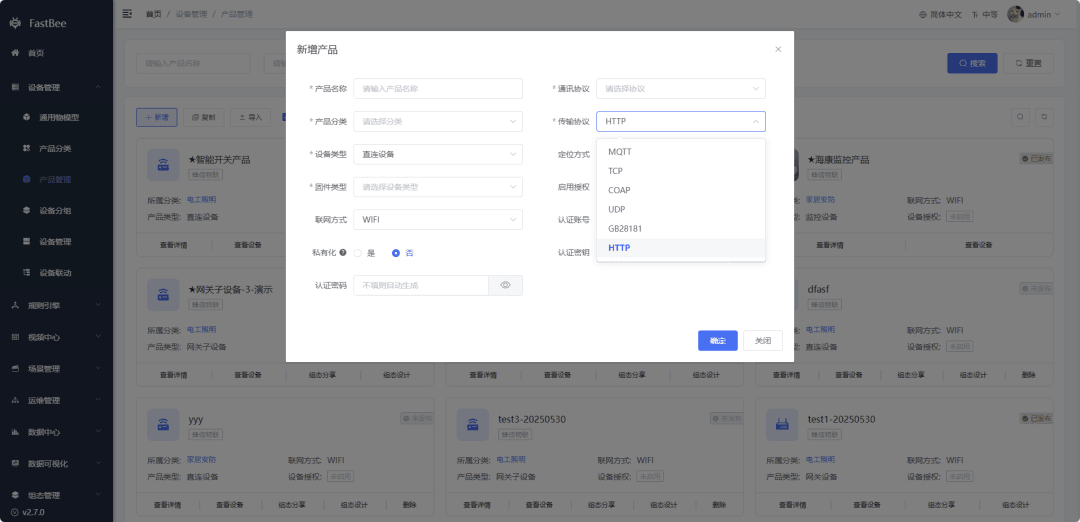Click the FastBee logo icon

click(16, 23)
